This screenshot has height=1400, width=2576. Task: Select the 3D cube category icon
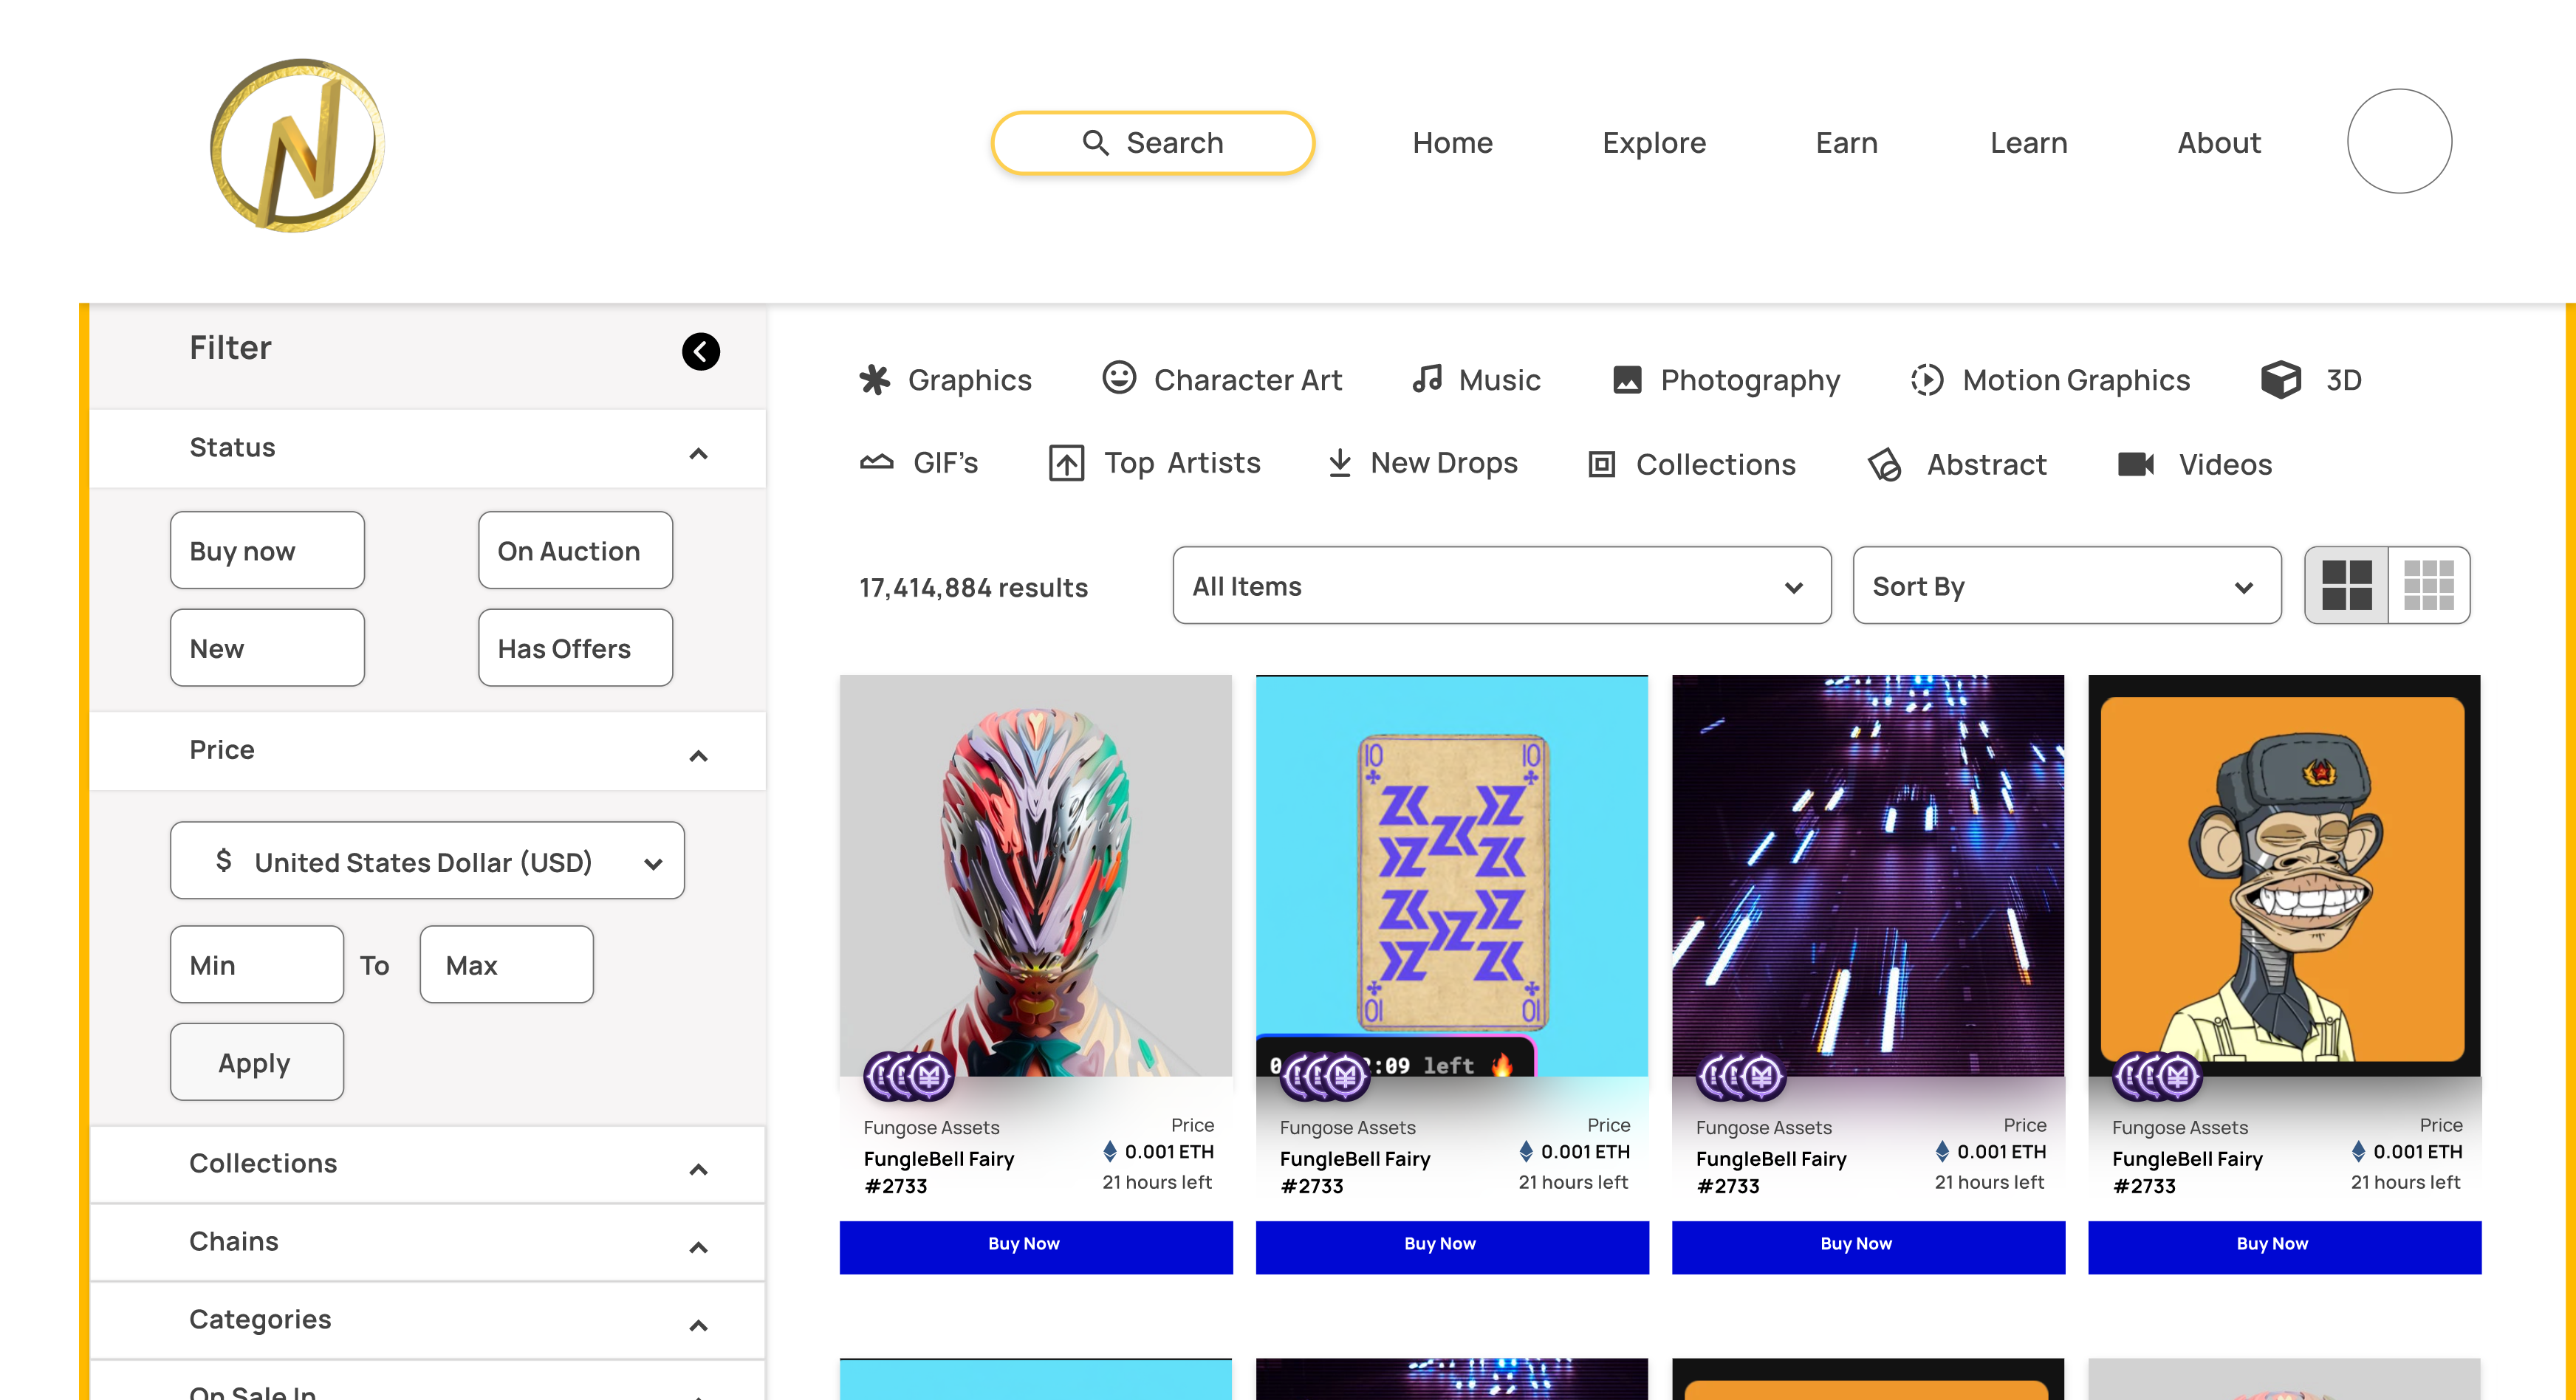[x=2281, y=379]
